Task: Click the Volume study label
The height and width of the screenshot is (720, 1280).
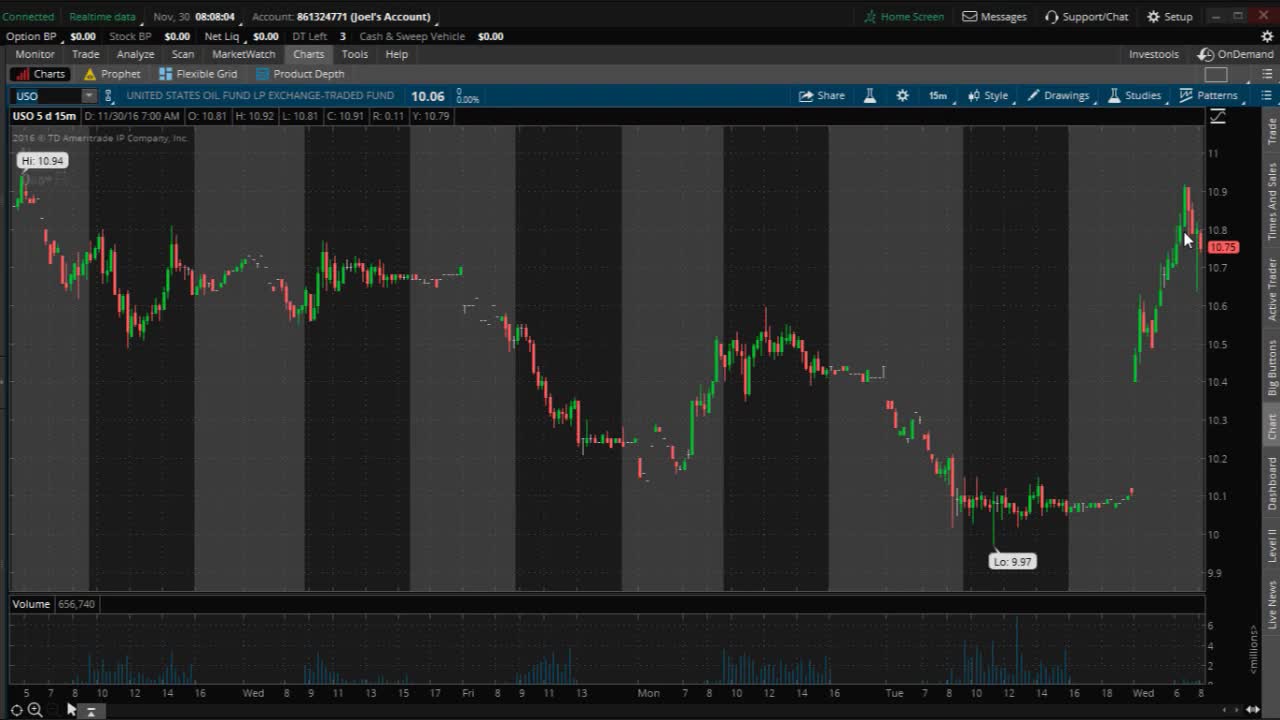Action: (x=31, y=604)
